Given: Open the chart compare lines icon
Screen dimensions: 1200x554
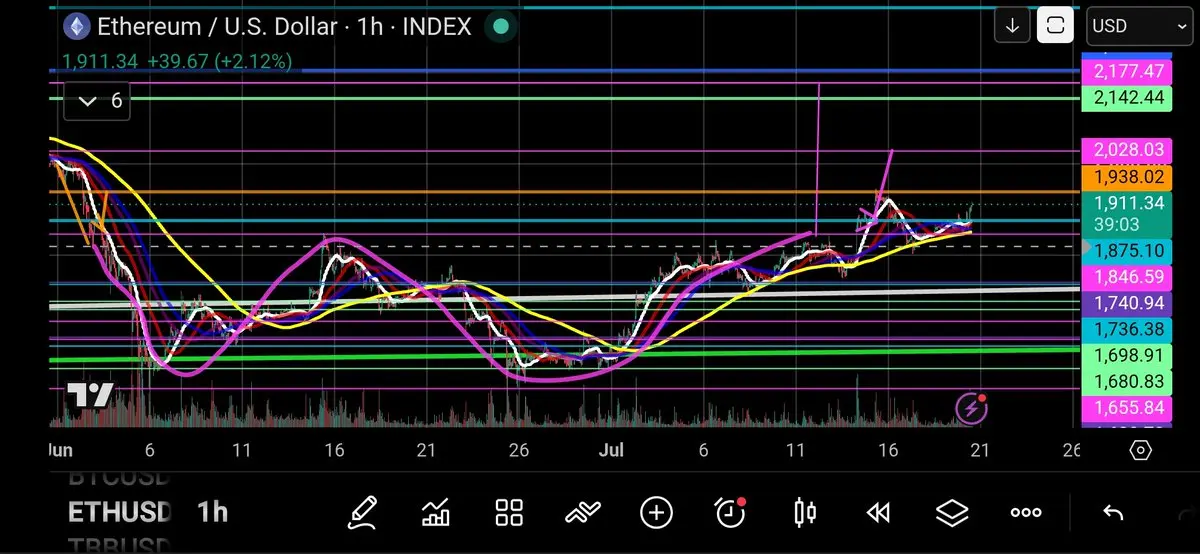Looking at the screenshot, I should click(582, 513).
